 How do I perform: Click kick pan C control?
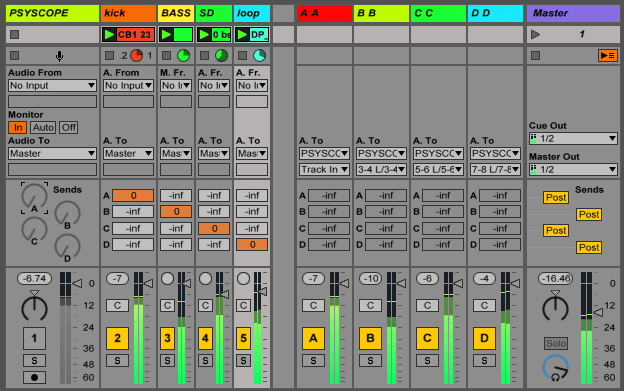[x=117, y=305]
